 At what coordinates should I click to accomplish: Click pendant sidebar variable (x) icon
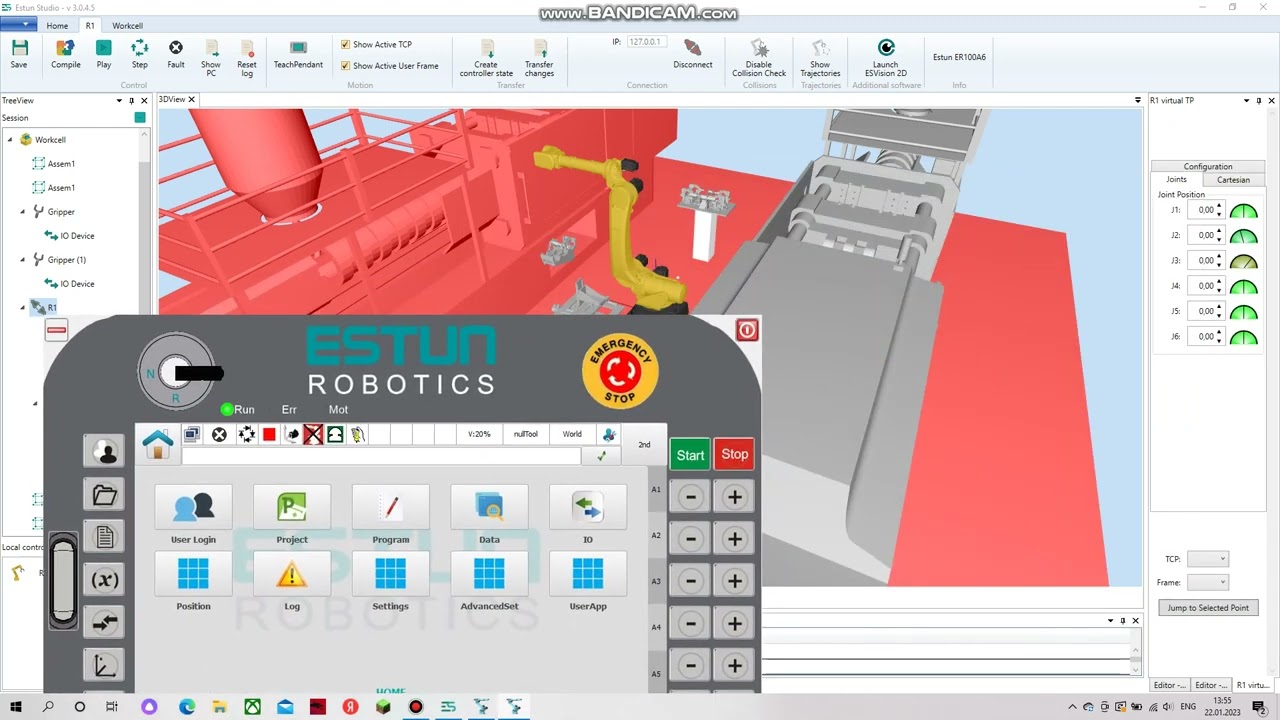point(104,580)
